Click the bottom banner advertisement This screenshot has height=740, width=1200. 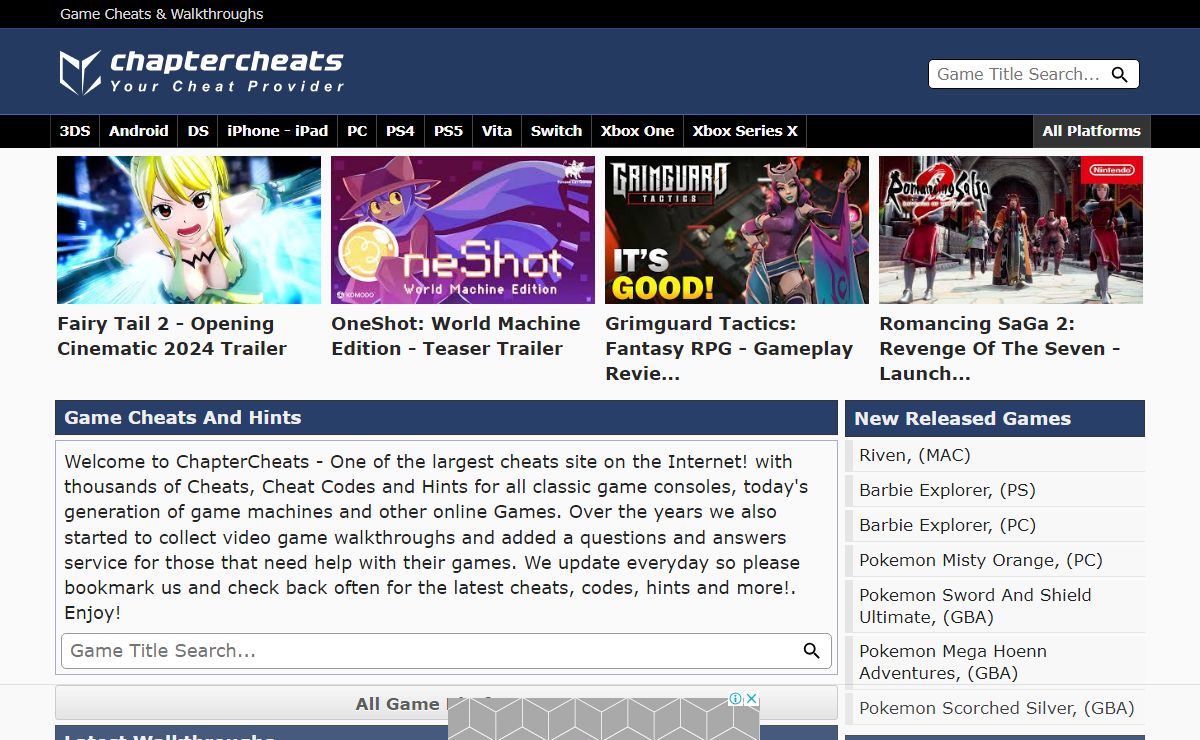pyautogui.click(x=604, y=718)
